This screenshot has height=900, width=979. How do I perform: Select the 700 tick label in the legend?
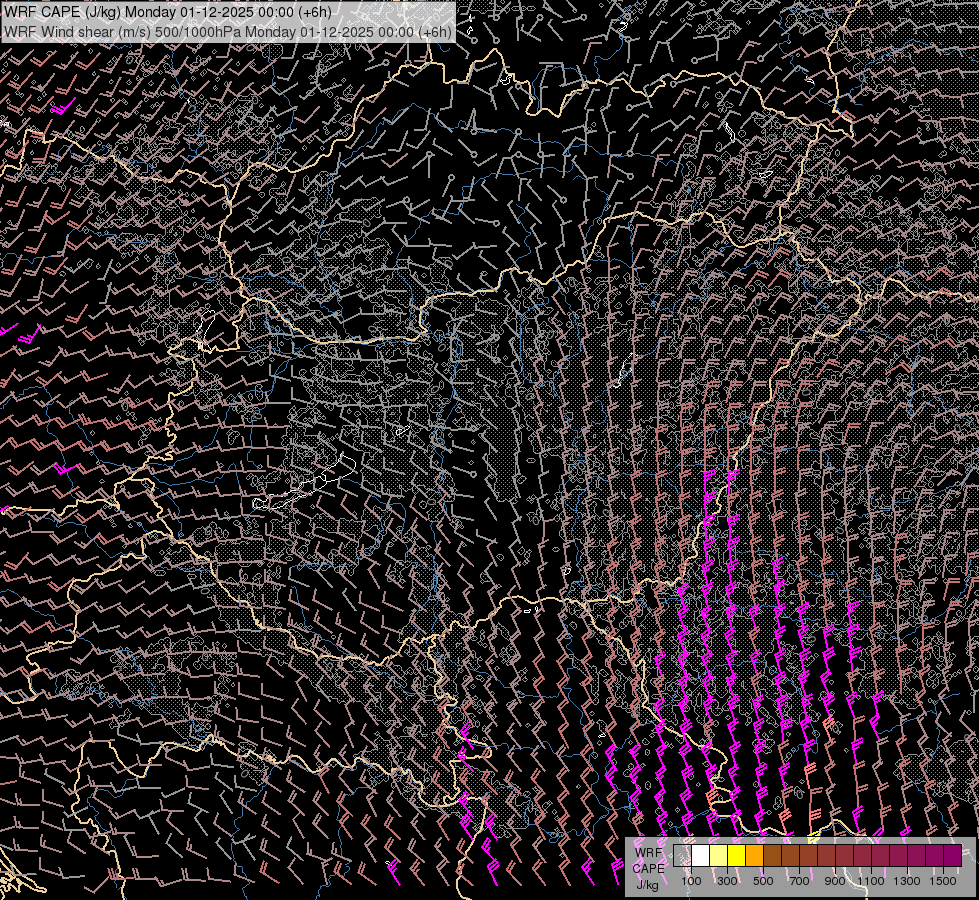click(x=799, y=881)
